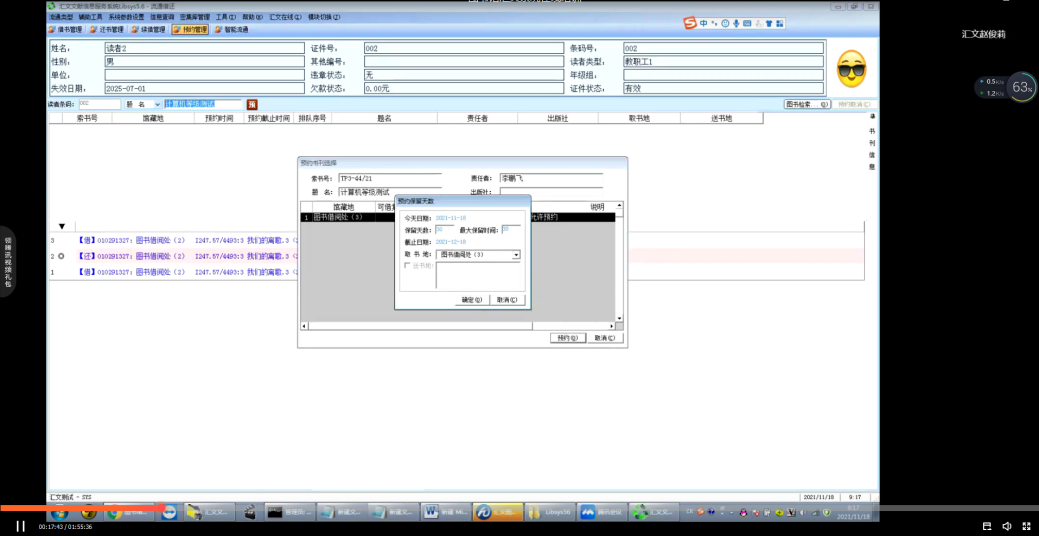1039x536 pixels.
Task: Click the red 预 reserve icon beside search box
Action: point(252,105)
